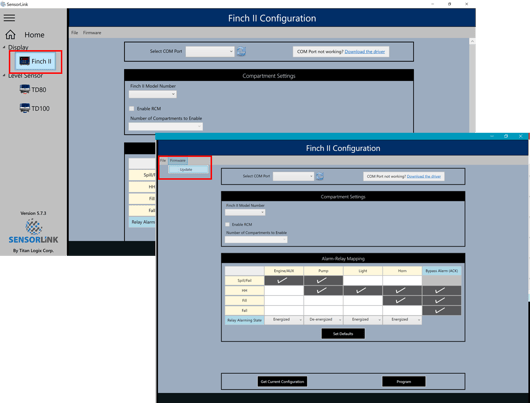This screenshot has width=530, height=403.
Task: Refresh COM ports in the back window
Action: (241, 51)
